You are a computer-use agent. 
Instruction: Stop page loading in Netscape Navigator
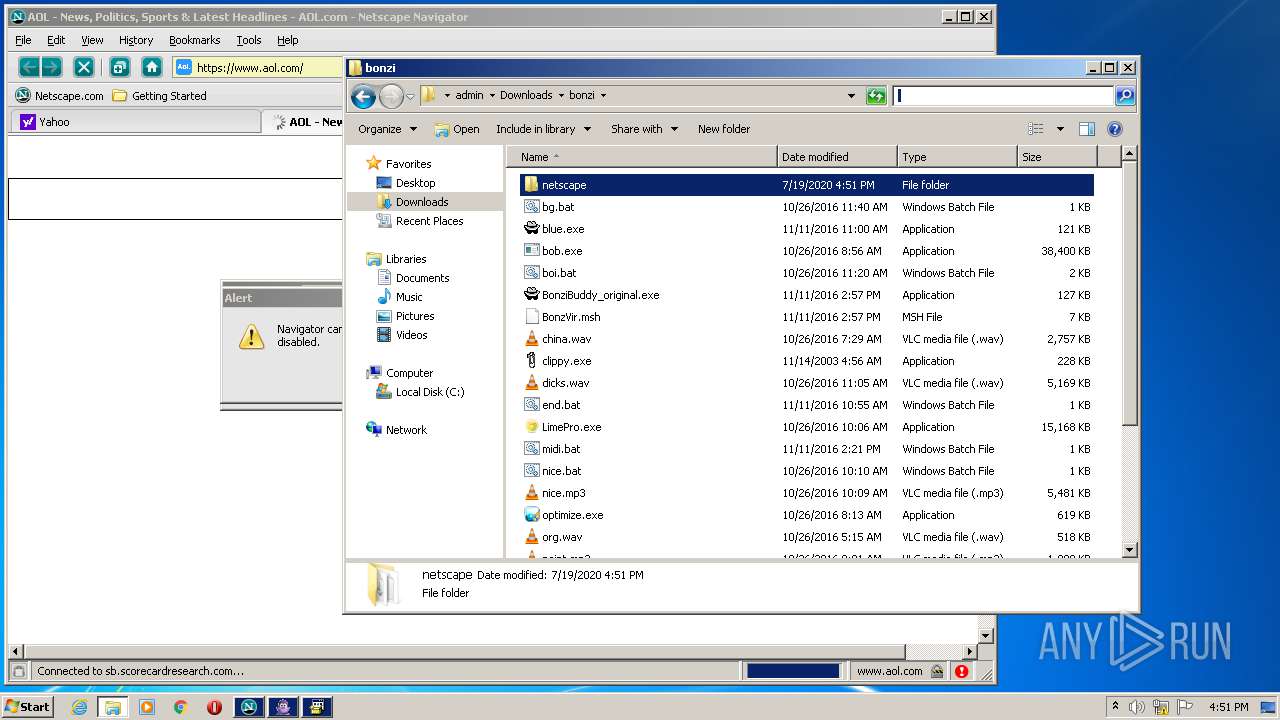pyautogui.click(x=85, y=67)
